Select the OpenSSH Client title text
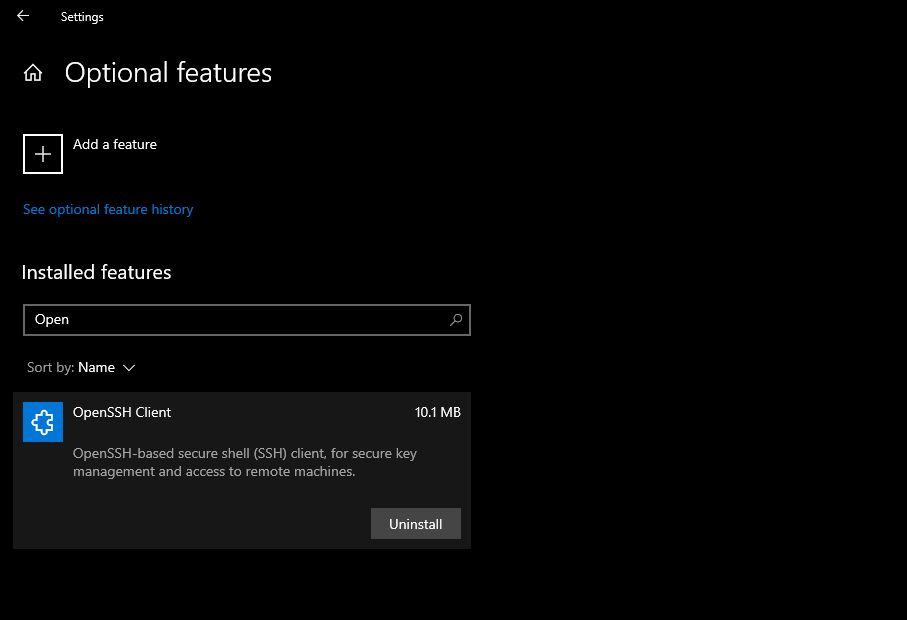Viewport: 907px width, 620px height. pyautogui.click(x=122, y=412)
